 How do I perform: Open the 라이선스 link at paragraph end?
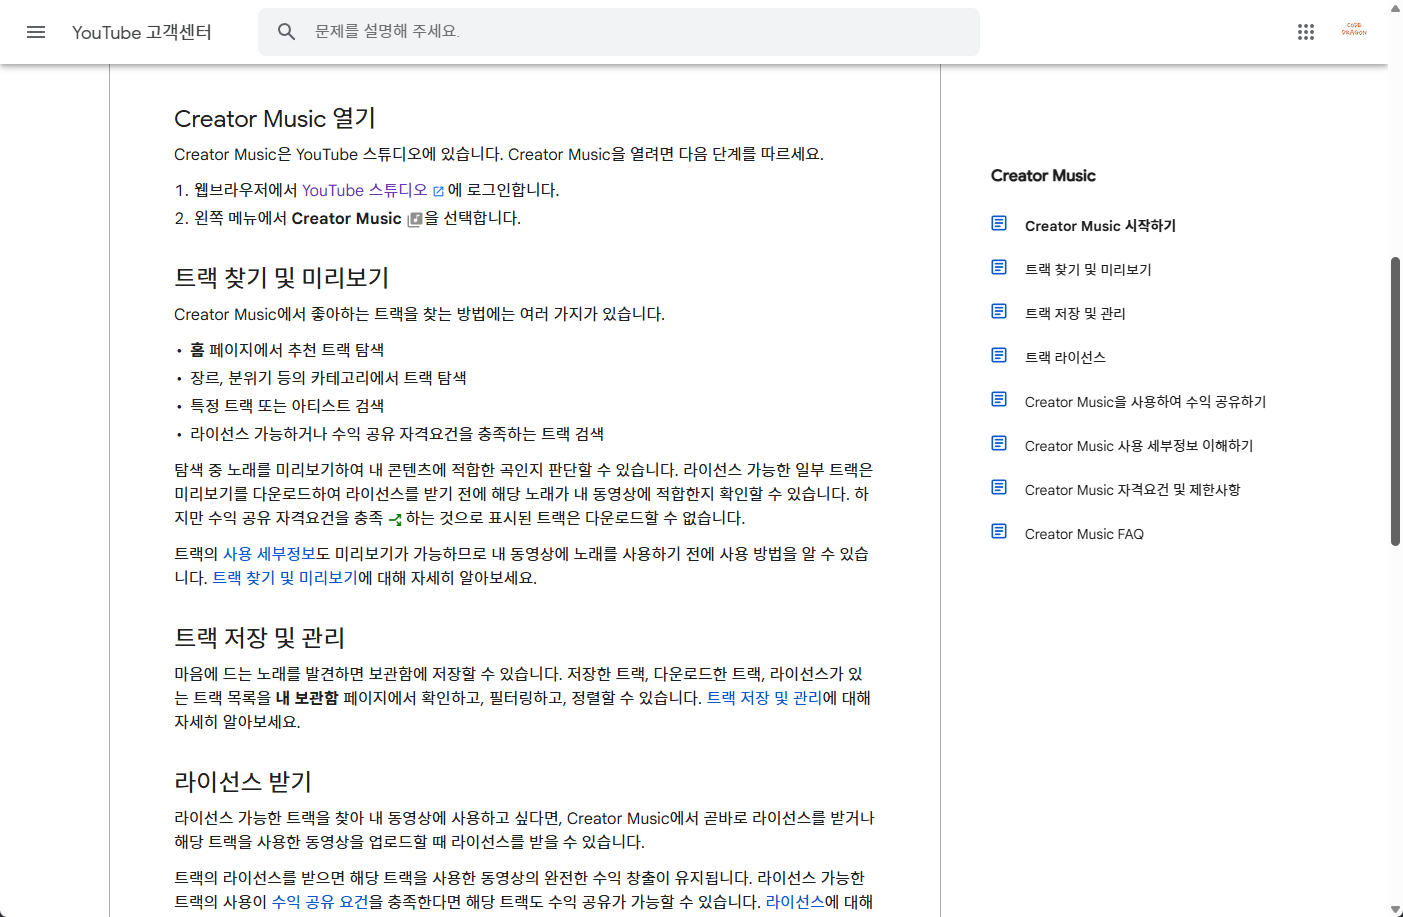click(x=795, y=902)
